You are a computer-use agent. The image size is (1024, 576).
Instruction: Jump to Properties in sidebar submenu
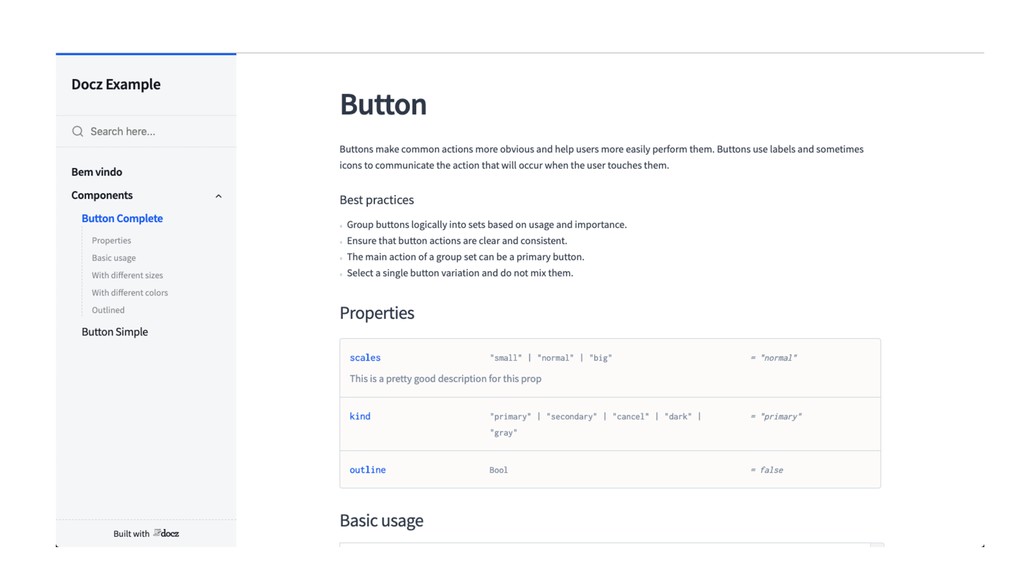pyautogui.click(x=111, y=240)
